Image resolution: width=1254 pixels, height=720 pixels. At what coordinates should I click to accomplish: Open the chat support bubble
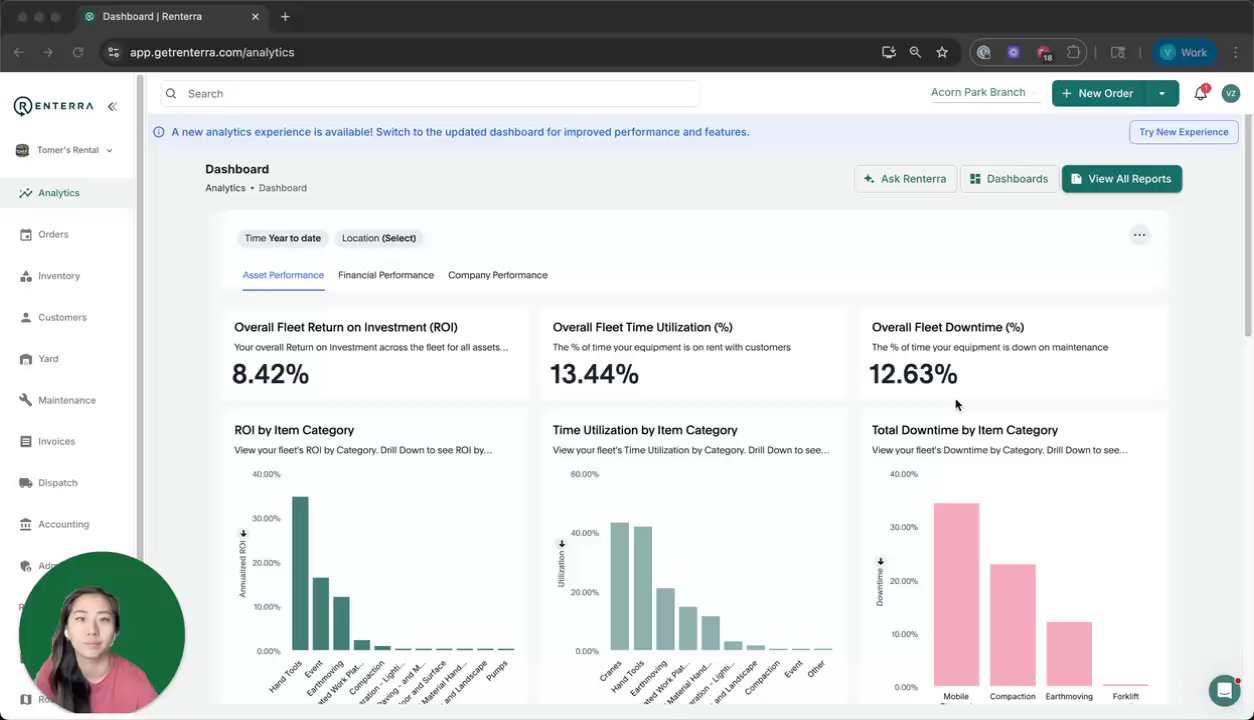click(1224, 690)
